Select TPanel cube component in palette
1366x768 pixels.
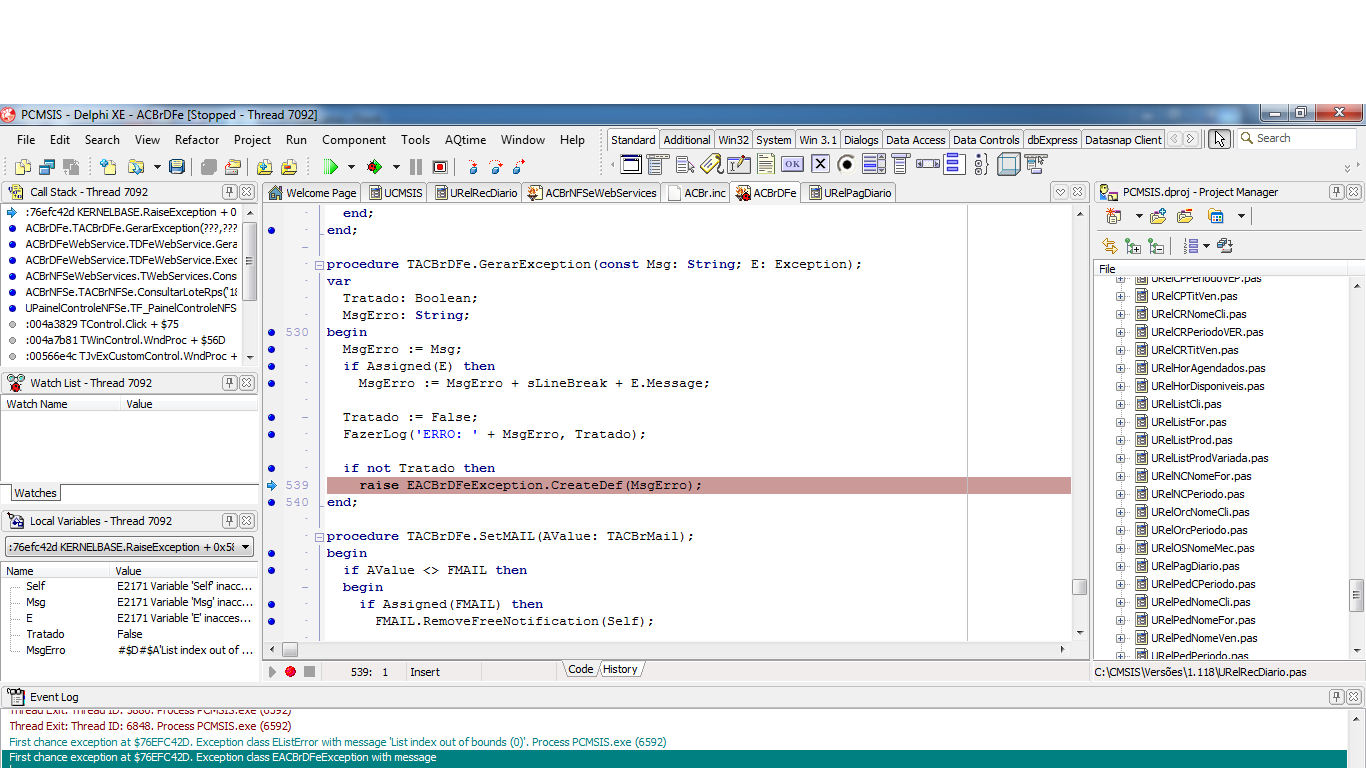tap(1008, 164)
